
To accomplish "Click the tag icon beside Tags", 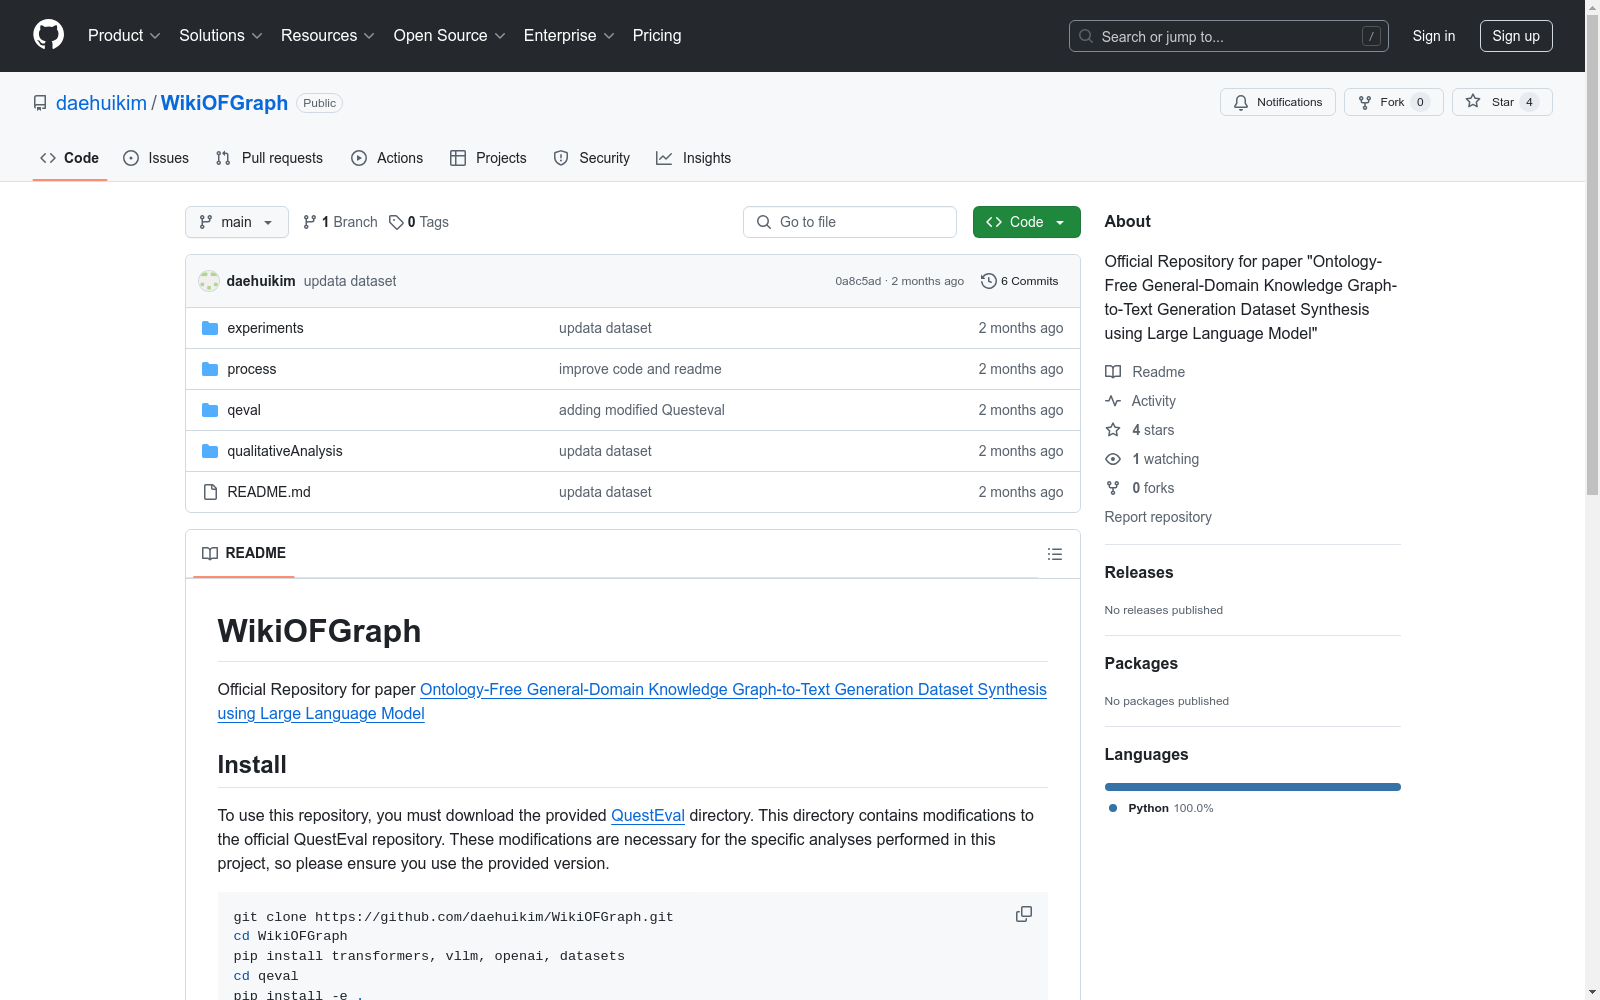I will click(x=396, y=222).
